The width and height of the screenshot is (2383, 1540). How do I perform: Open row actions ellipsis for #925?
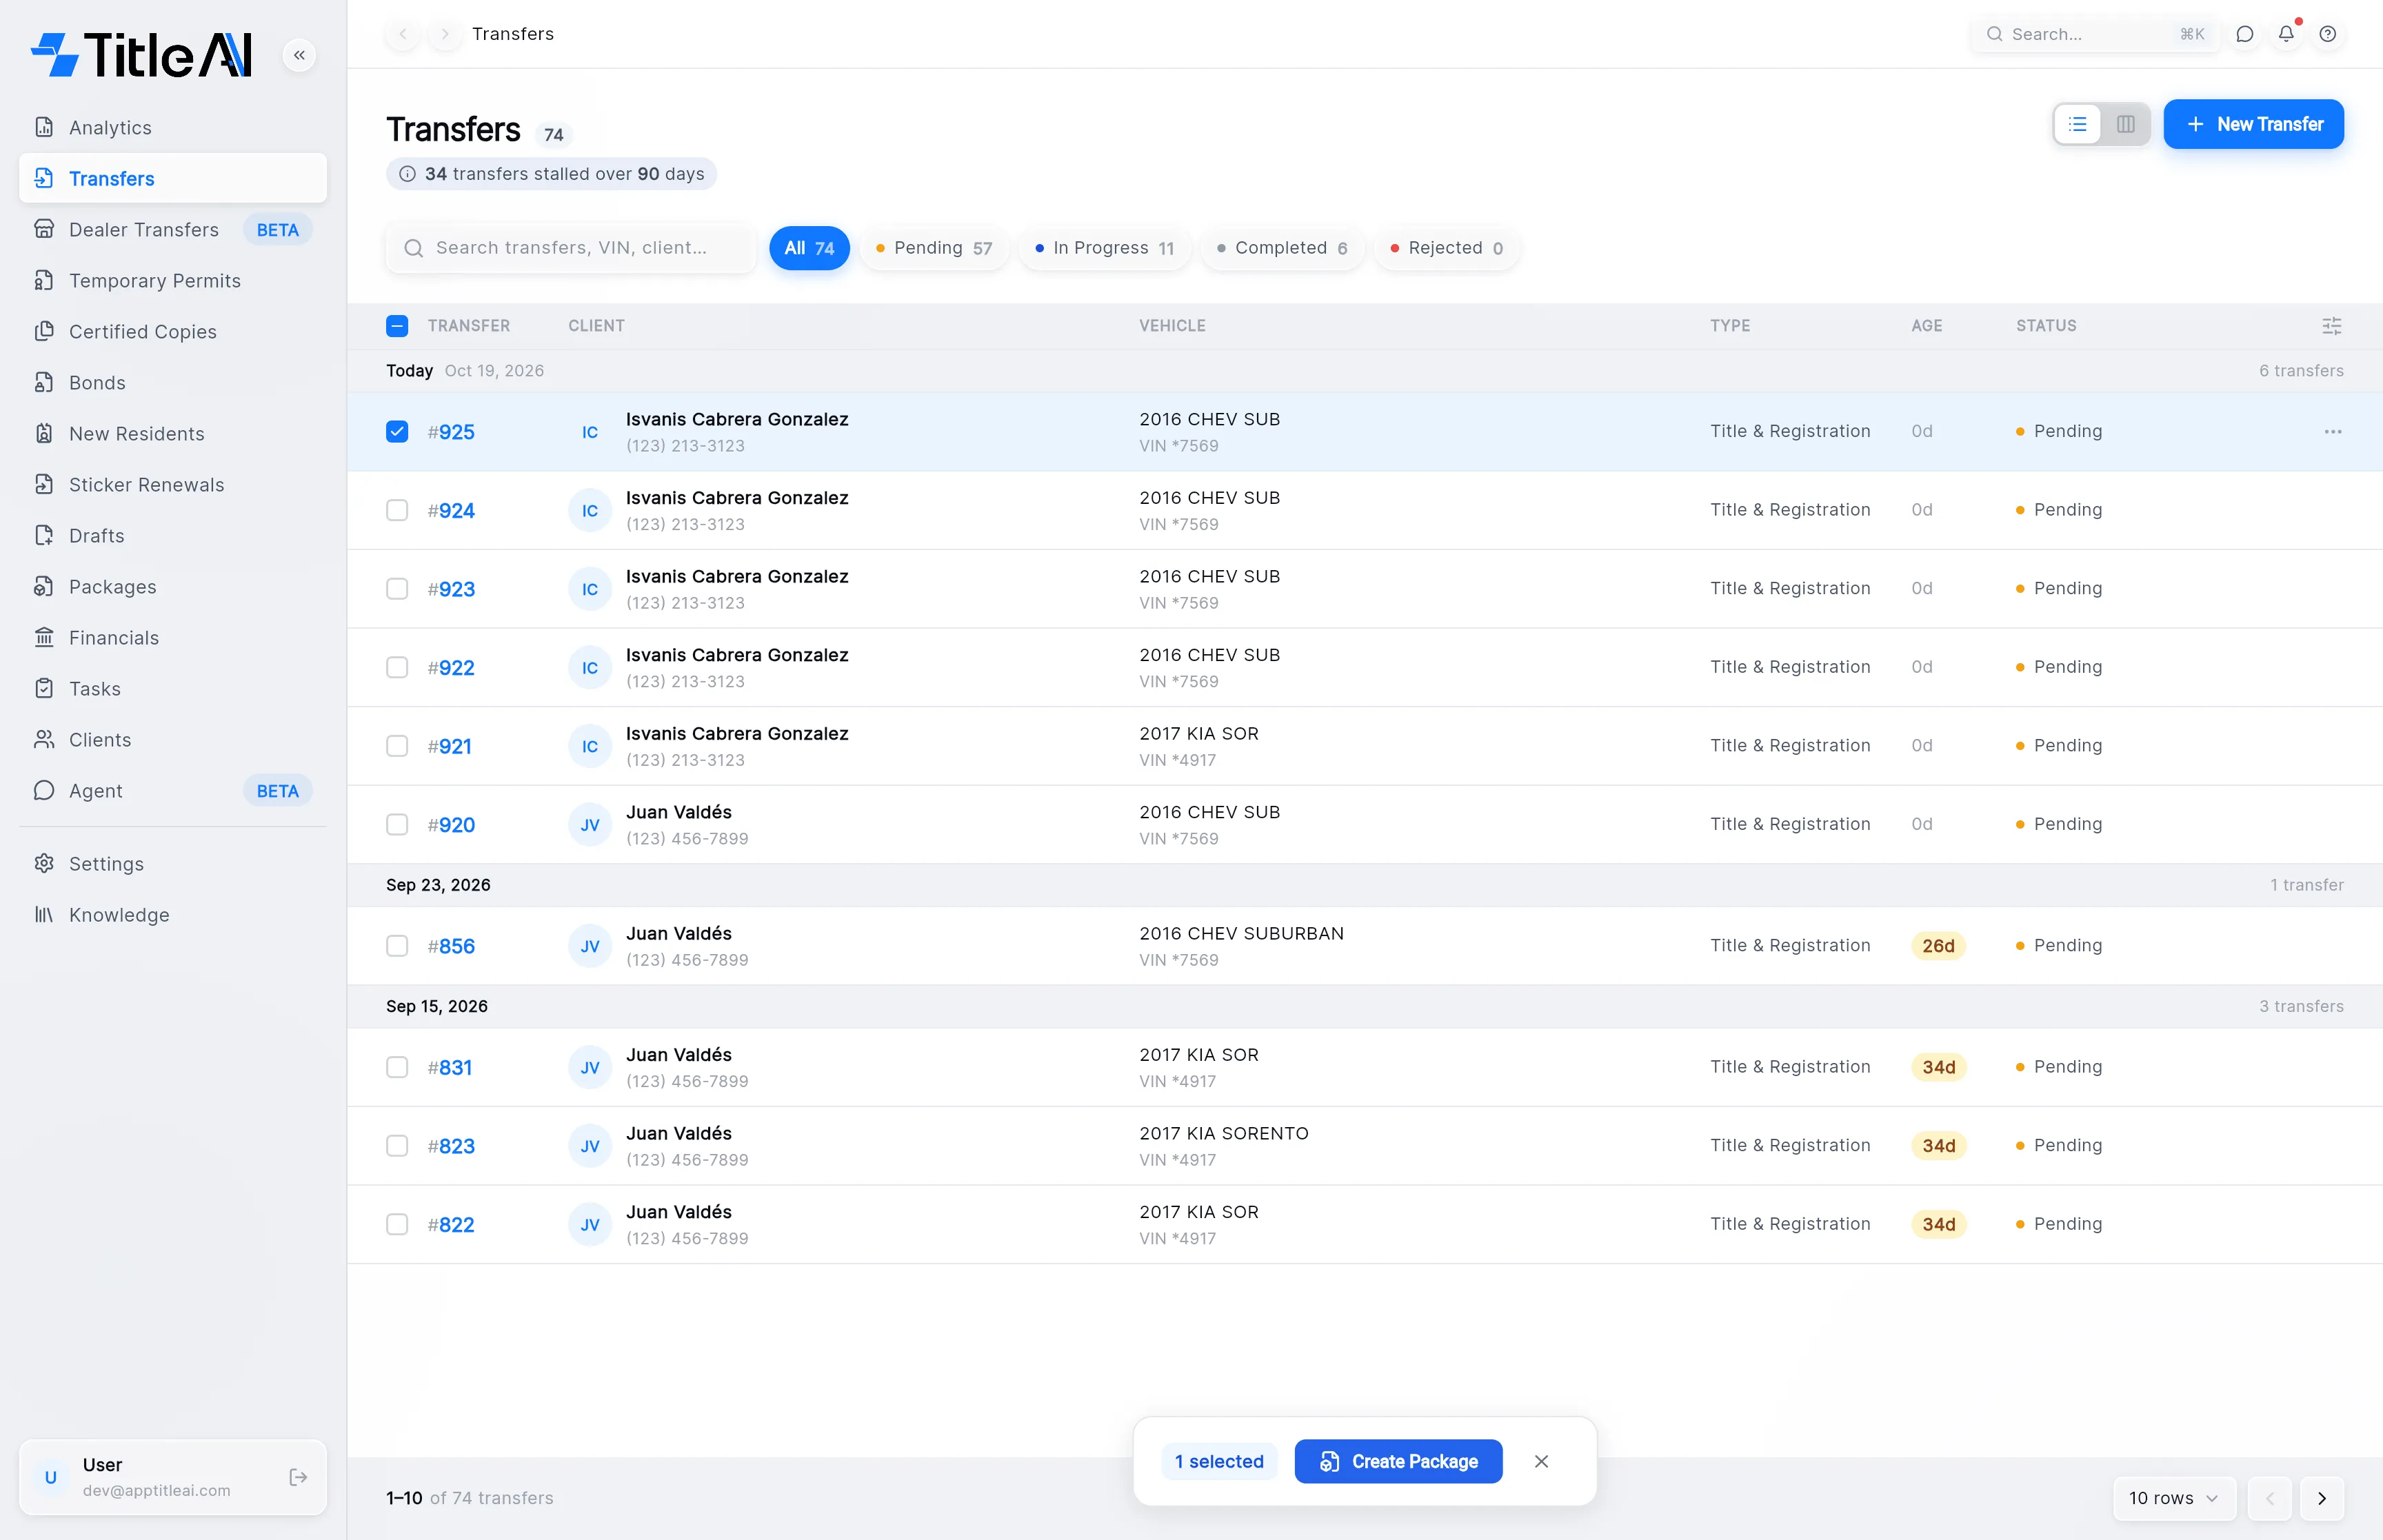click(x=2332, y=432)
